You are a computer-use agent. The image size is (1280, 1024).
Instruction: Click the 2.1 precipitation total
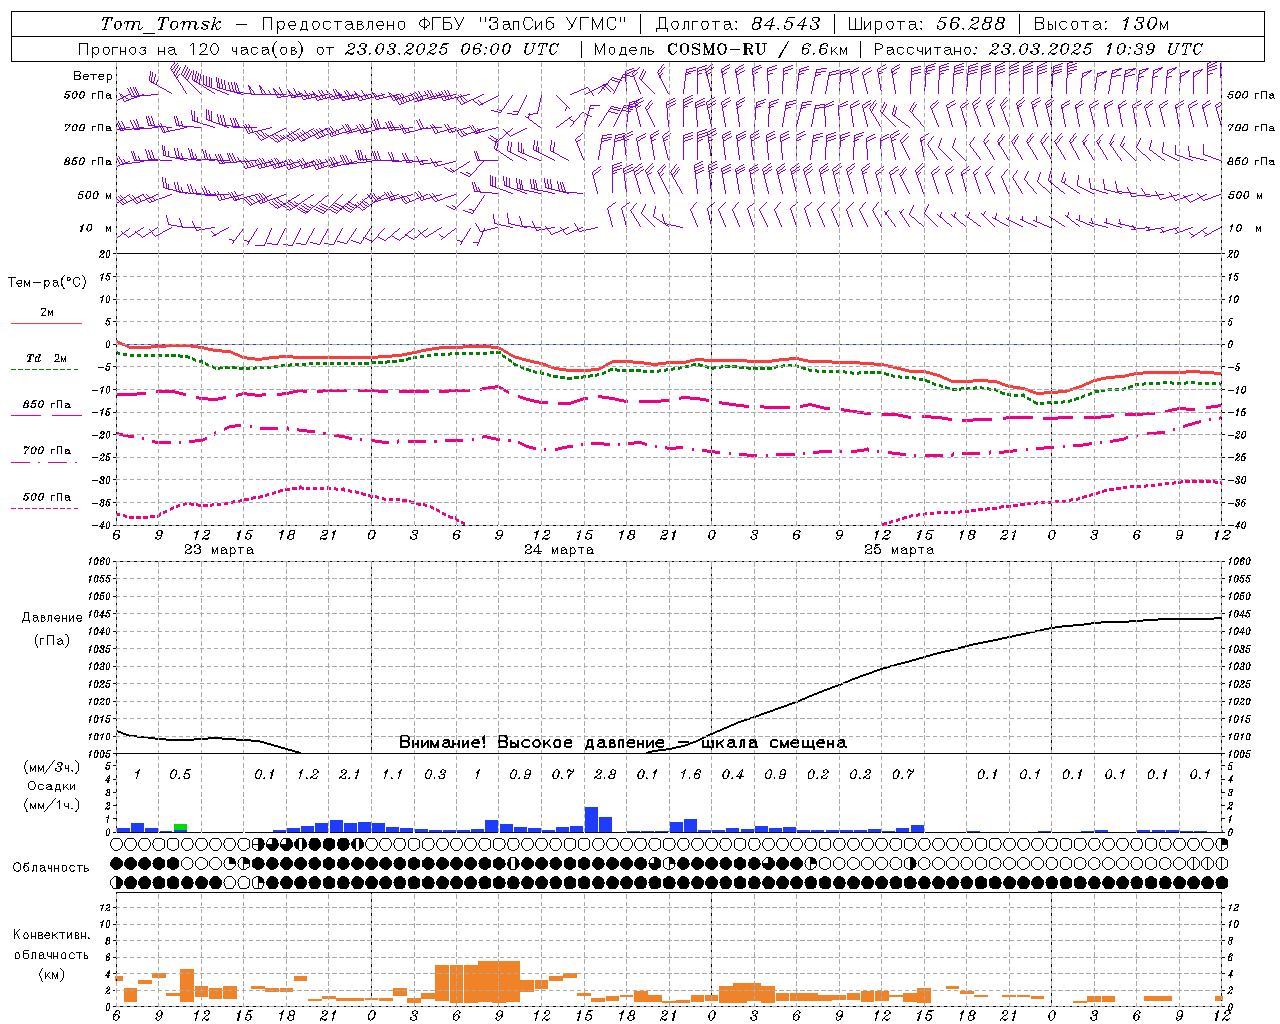pyautogui.click(x=350, y=774)
